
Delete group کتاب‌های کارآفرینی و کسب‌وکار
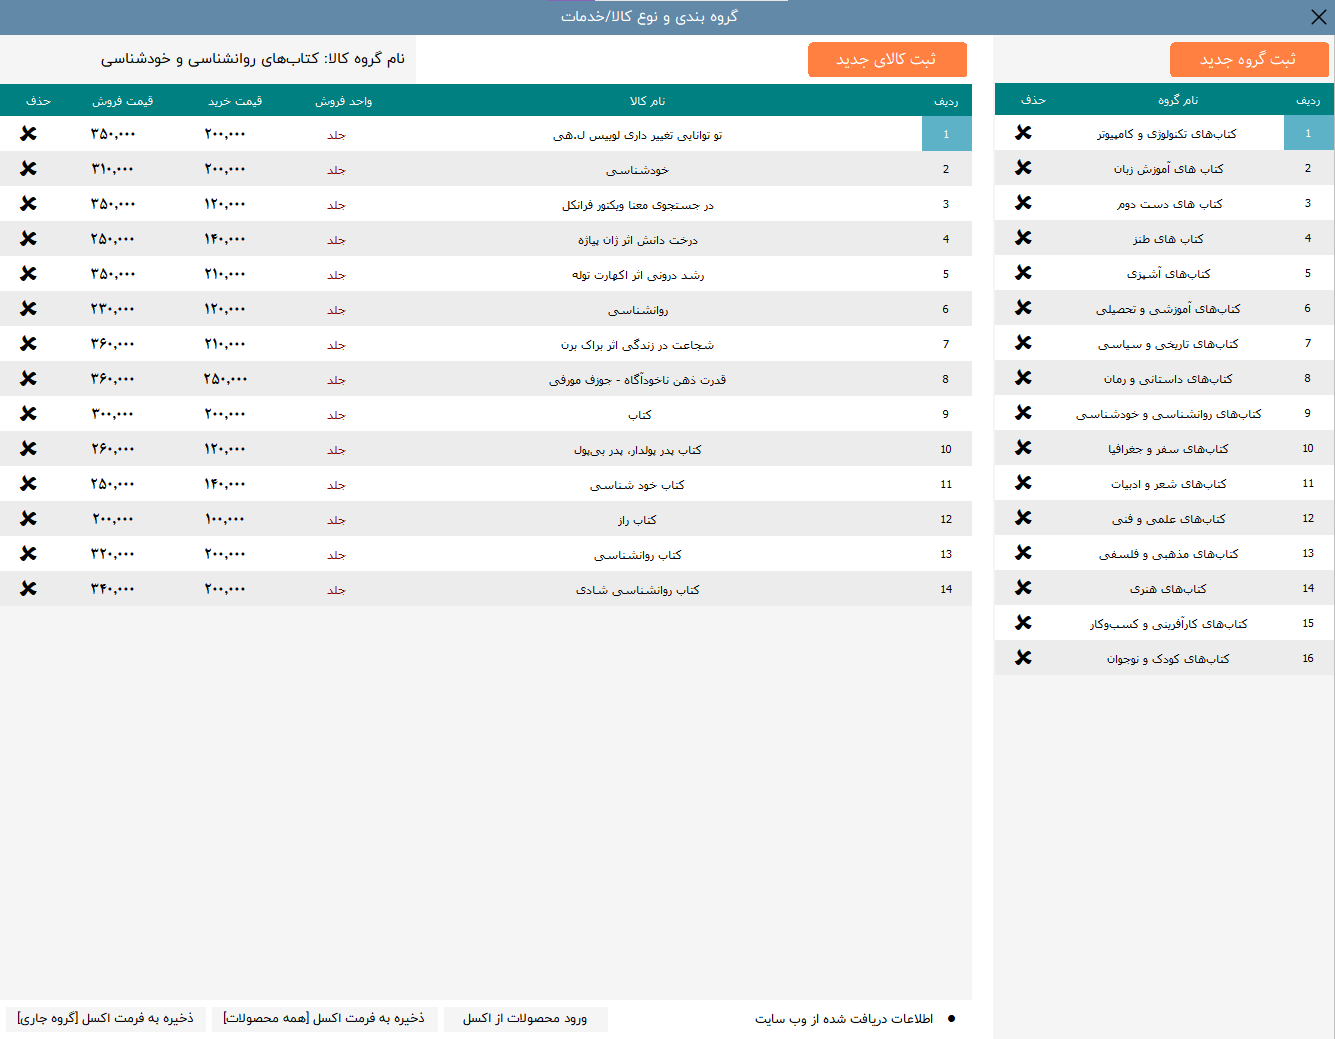pyautogui.click(x=1023, y=623)
